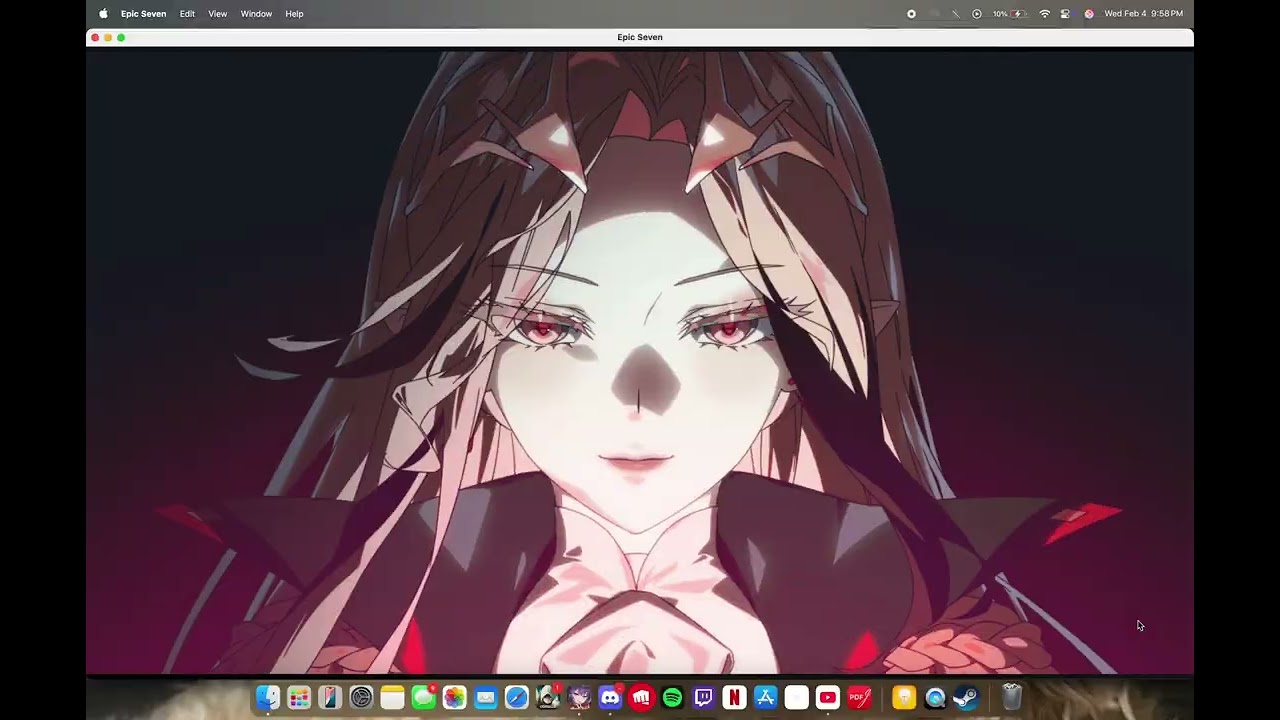This screenshot has height=720, width=1280.
Task: Switch to Epic Seven in the Dock
Action: [x=579, y=697]
